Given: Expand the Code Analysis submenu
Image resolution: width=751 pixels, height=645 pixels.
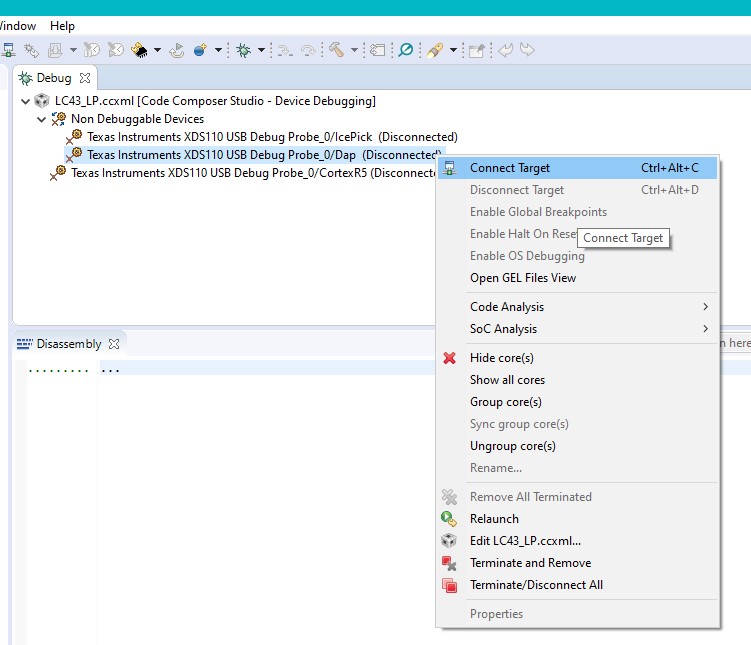Looking at the screenshot, I should (x=578, y=306).
